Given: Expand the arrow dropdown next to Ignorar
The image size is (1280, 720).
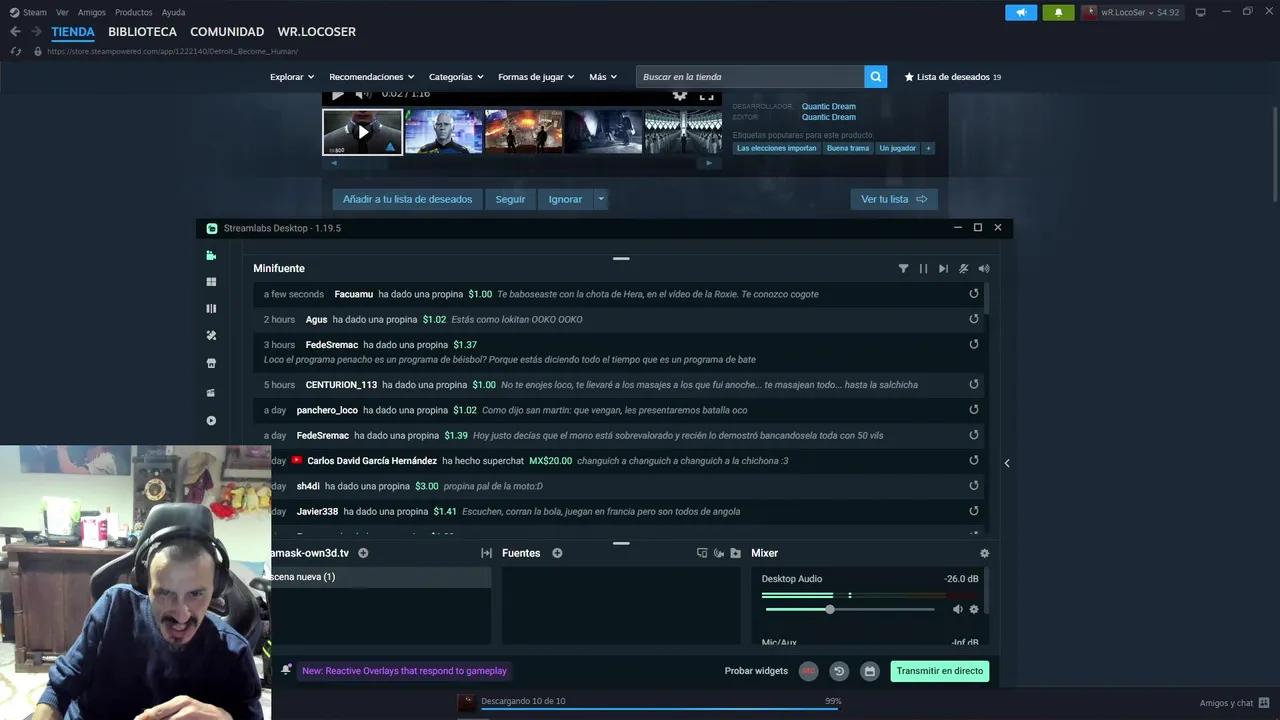Looking at the screenshot, I should point(601,199).
